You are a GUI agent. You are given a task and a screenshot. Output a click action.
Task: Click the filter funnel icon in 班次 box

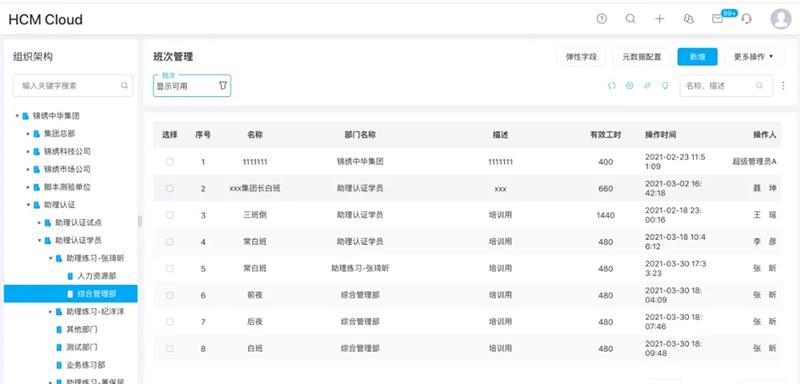[x=222, y=86]
